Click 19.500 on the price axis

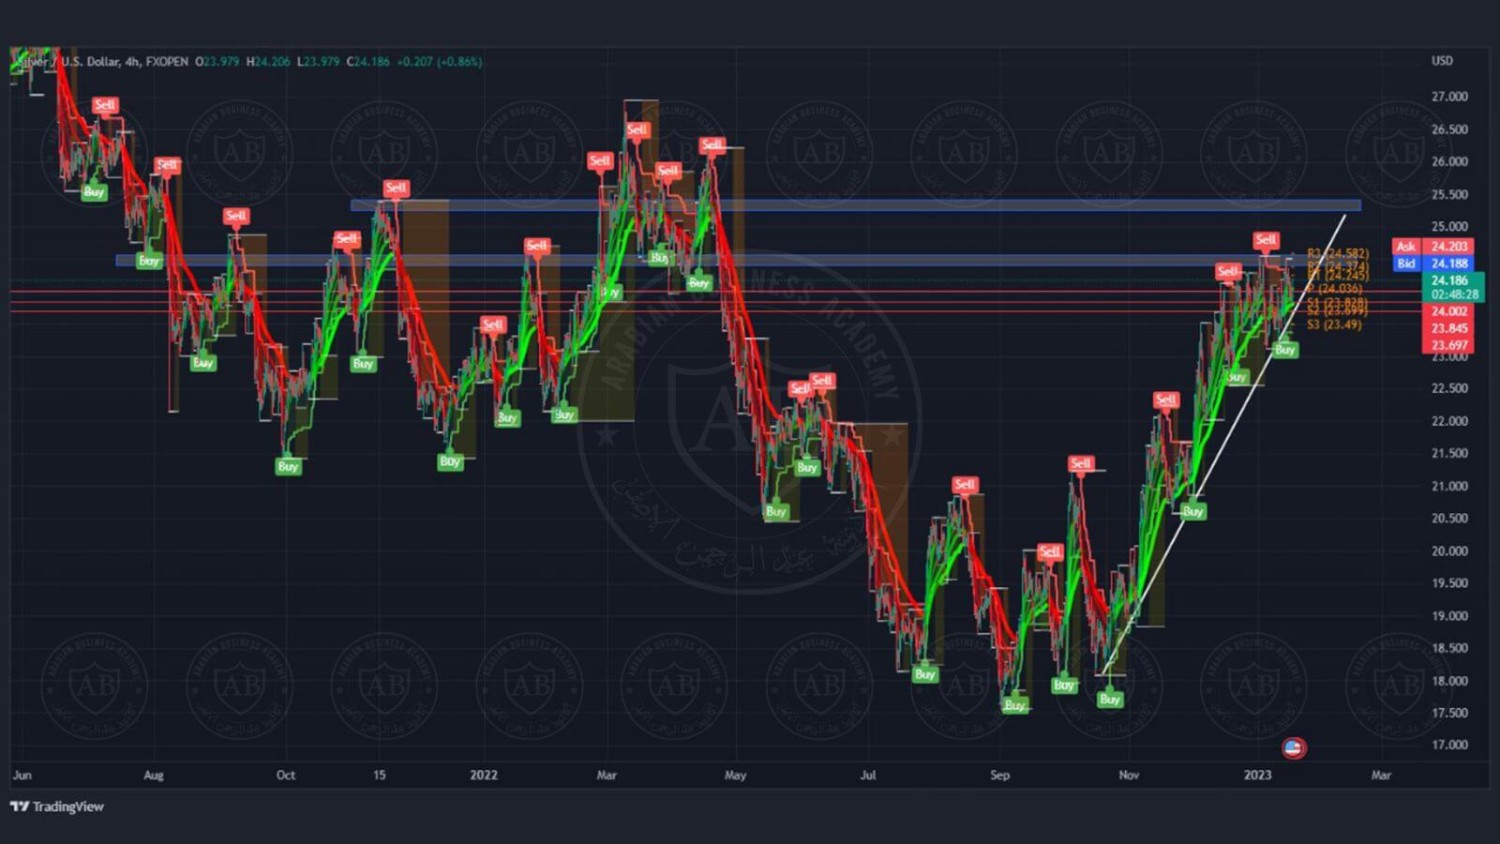click(1449, 584)
